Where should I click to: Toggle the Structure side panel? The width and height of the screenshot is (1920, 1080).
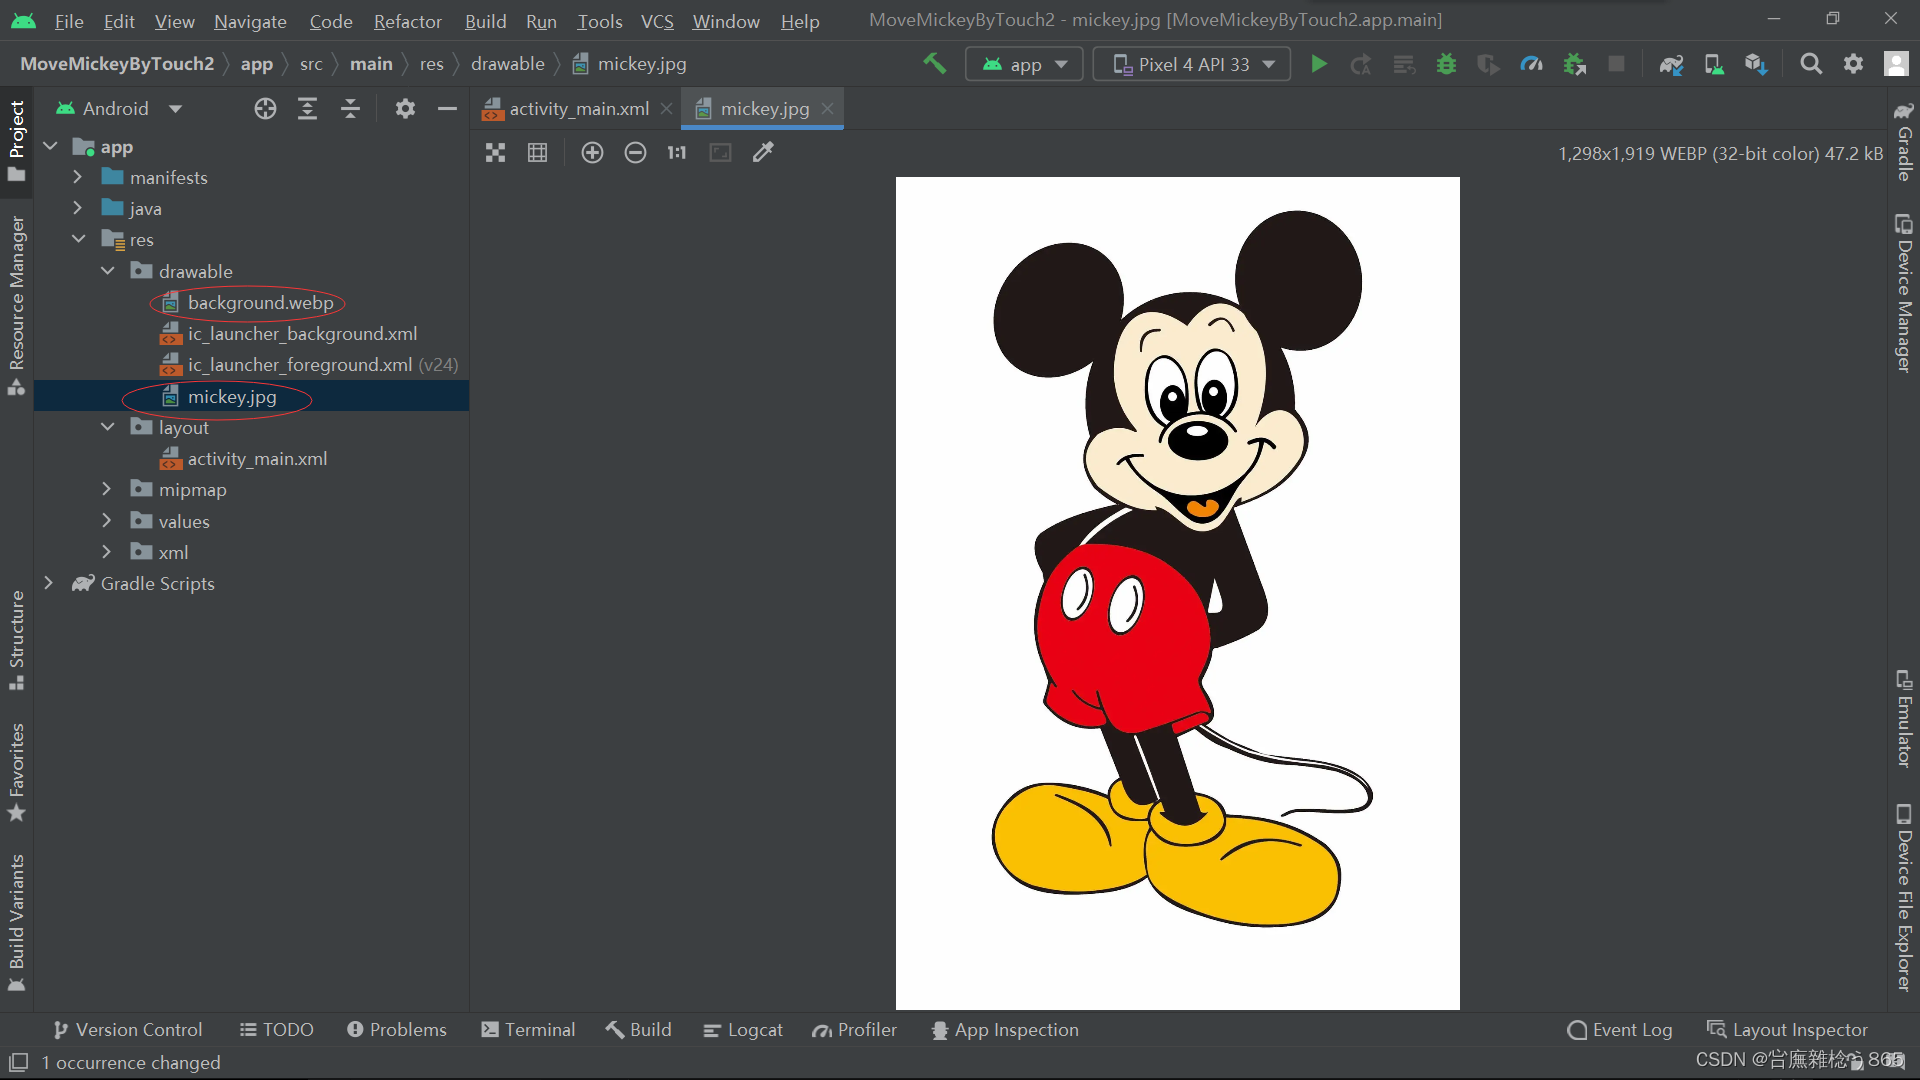pyautogui.click(x=17, y=640)
